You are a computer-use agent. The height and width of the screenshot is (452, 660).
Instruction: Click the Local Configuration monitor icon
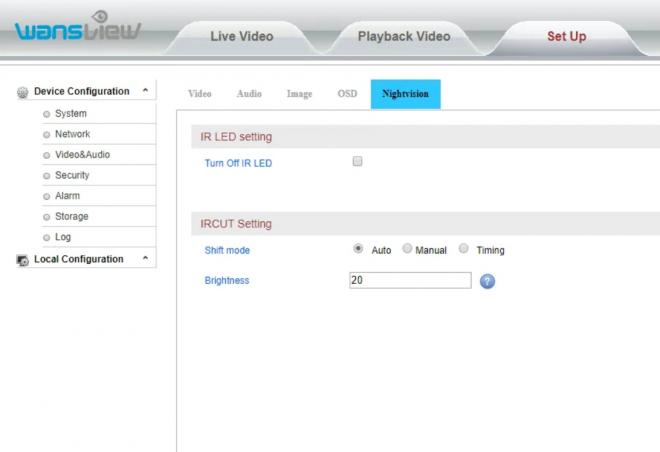coord(22,260)
